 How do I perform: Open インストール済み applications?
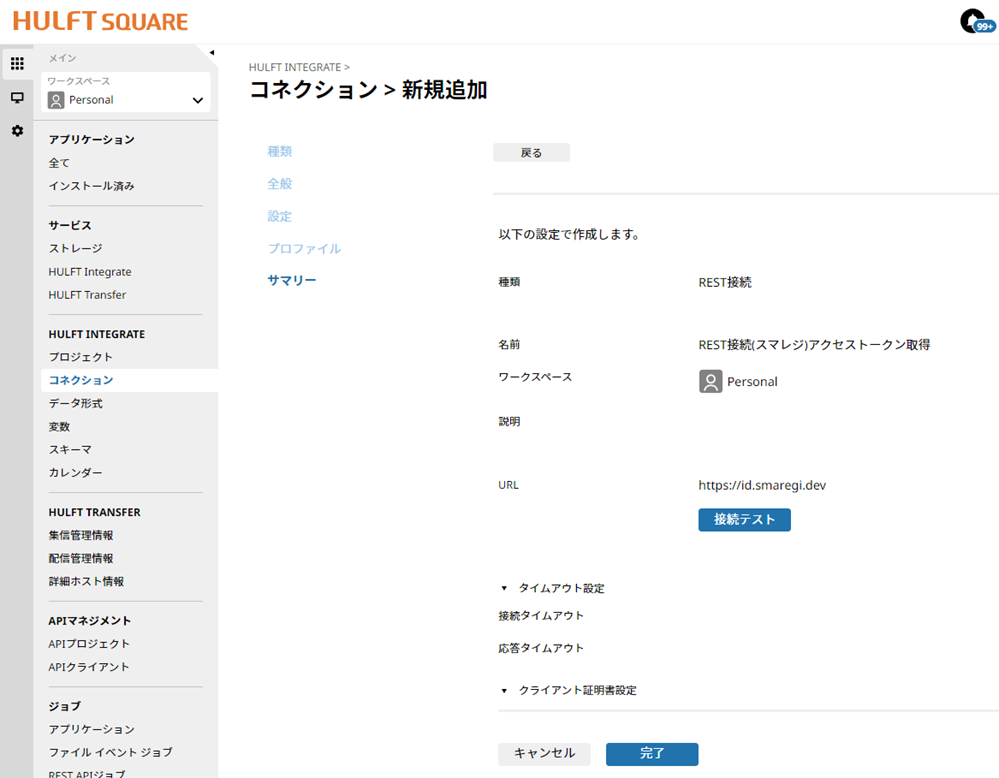92,186
